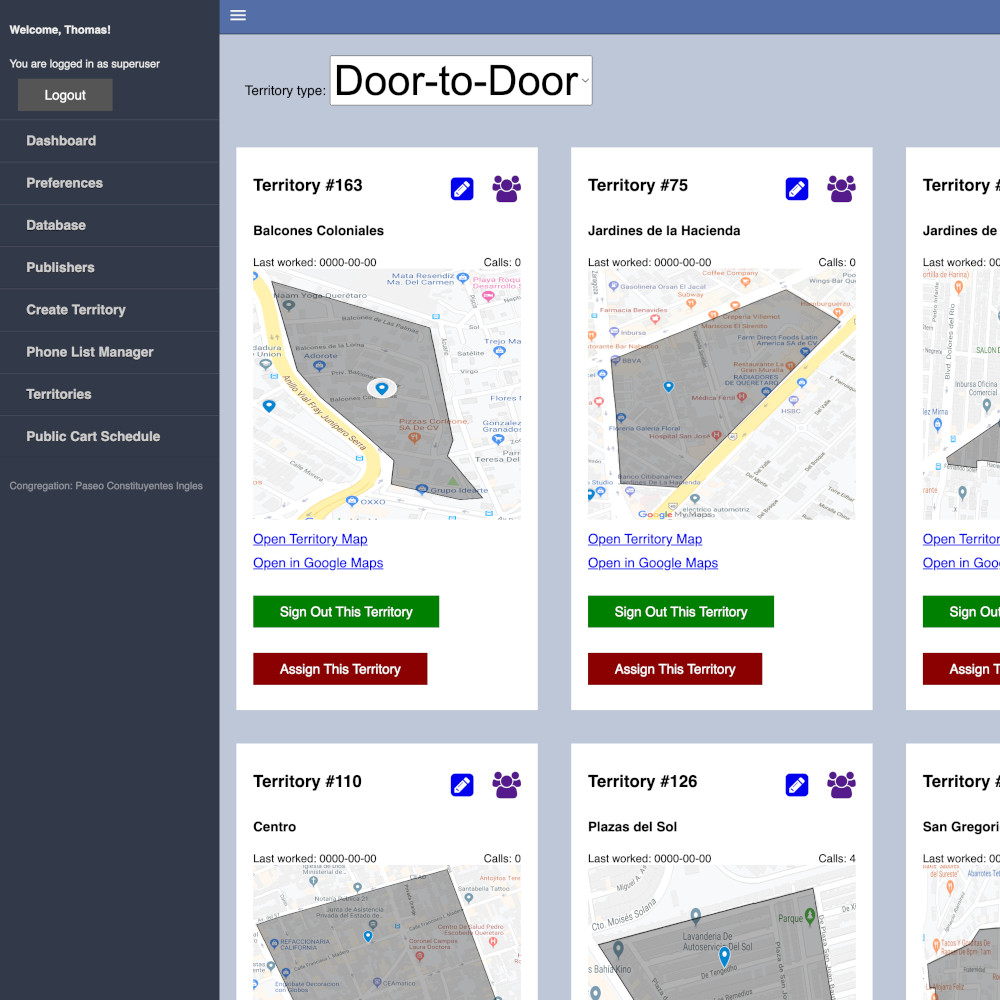The image size is (1000, 1000).
Task: Click edit pencil icon for Territory #126
Action: [x=797, y=785]
